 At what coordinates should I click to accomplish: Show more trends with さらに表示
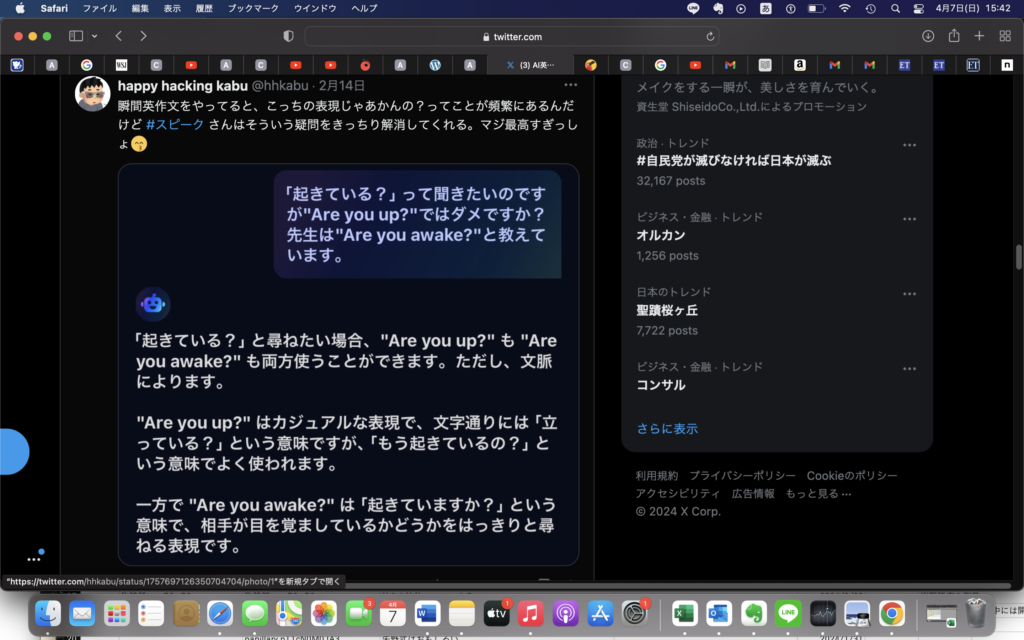click(x=666, y=427)
